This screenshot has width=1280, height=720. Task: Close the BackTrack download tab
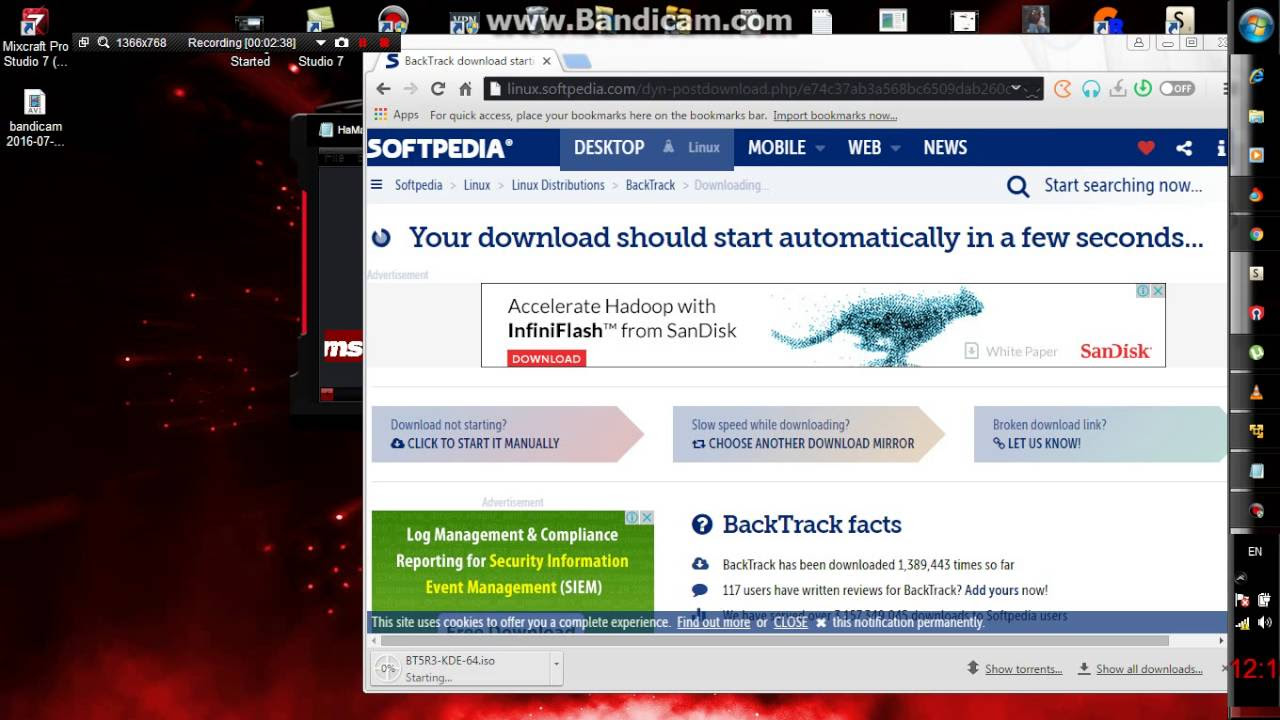tap(548, 61)
